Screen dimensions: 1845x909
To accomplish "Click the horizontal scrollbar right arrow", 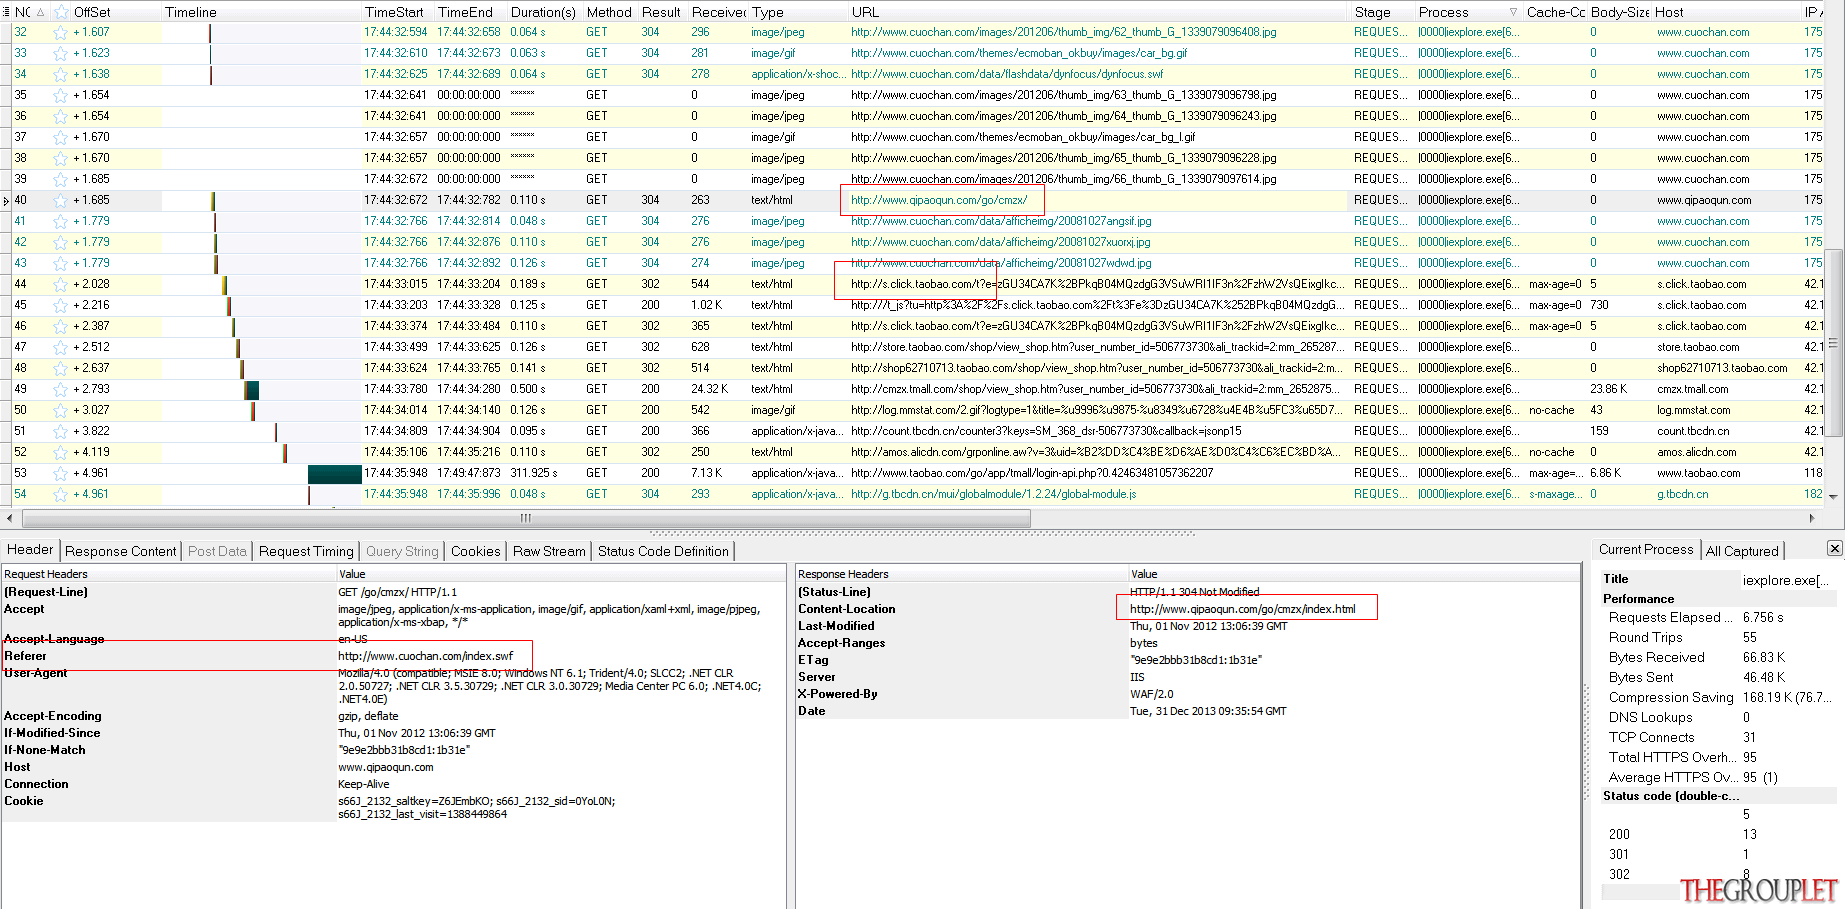I will pyautogui.click(x=1812, y=518).
